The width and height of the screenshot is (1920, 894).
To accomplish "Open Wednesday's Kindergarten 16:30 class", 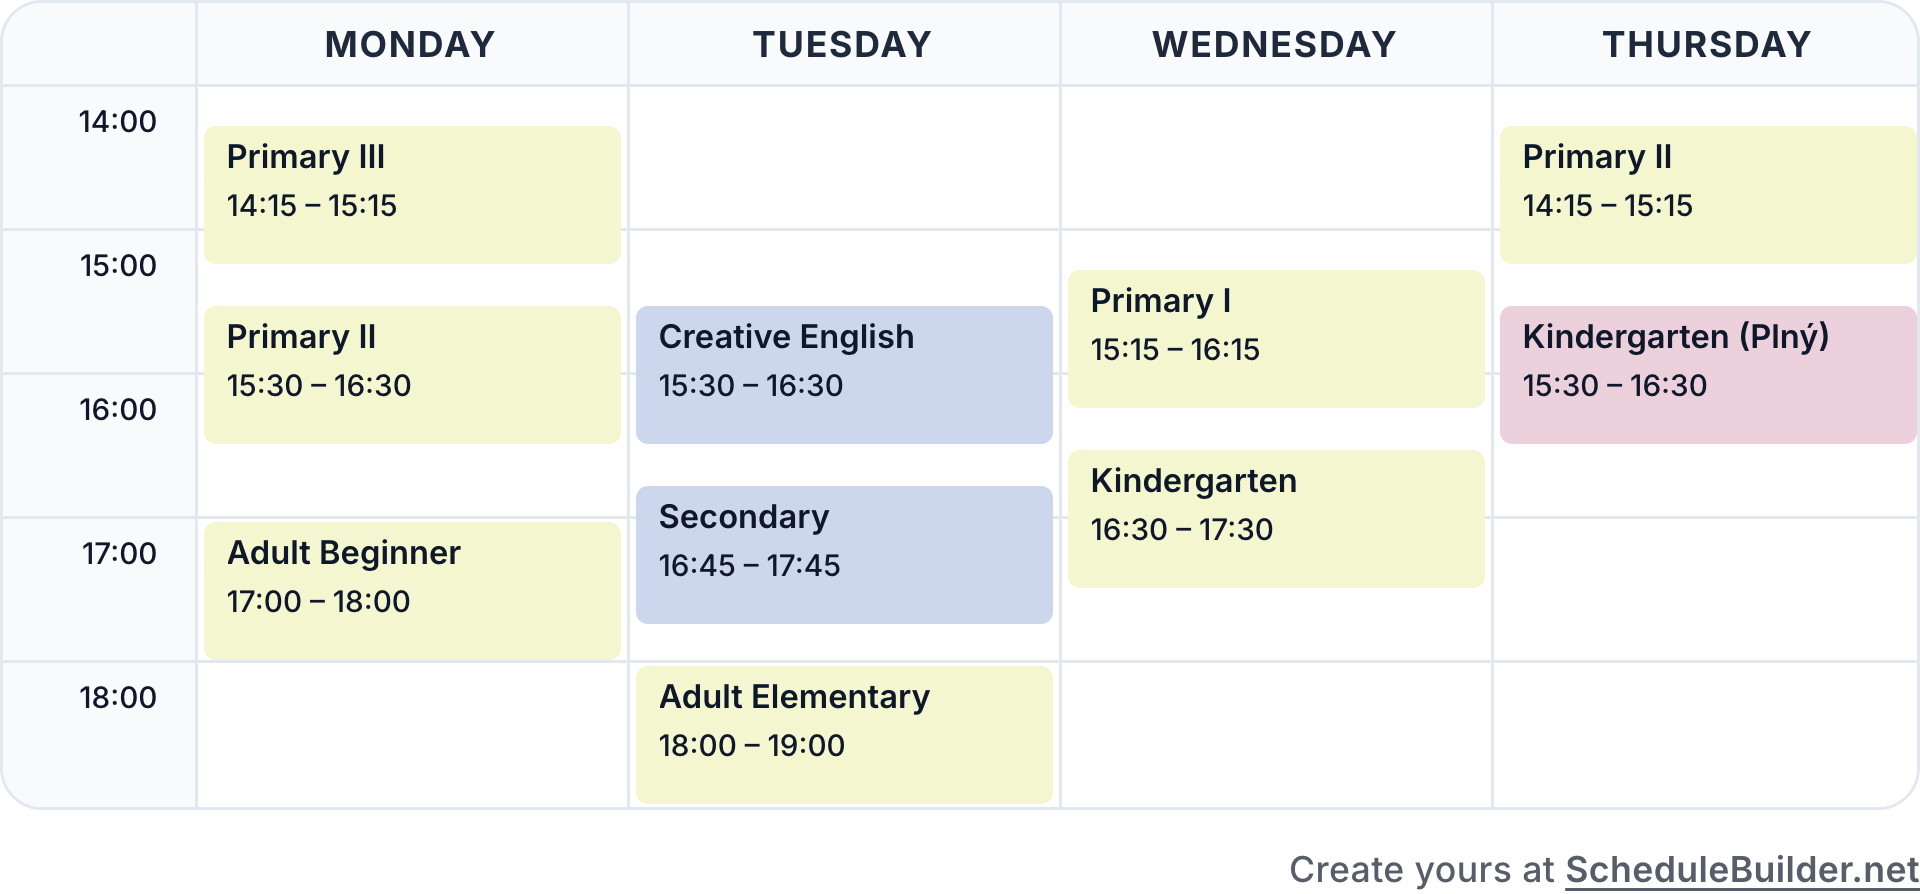I will 1276,519.
